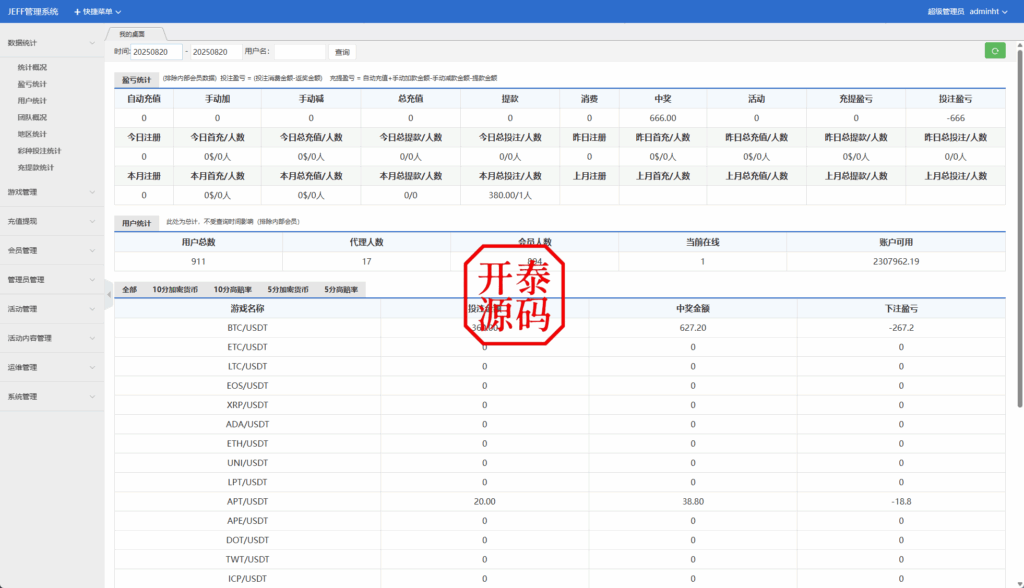
Task: Select the 全部 filter tab
Action: coord(129,288)
